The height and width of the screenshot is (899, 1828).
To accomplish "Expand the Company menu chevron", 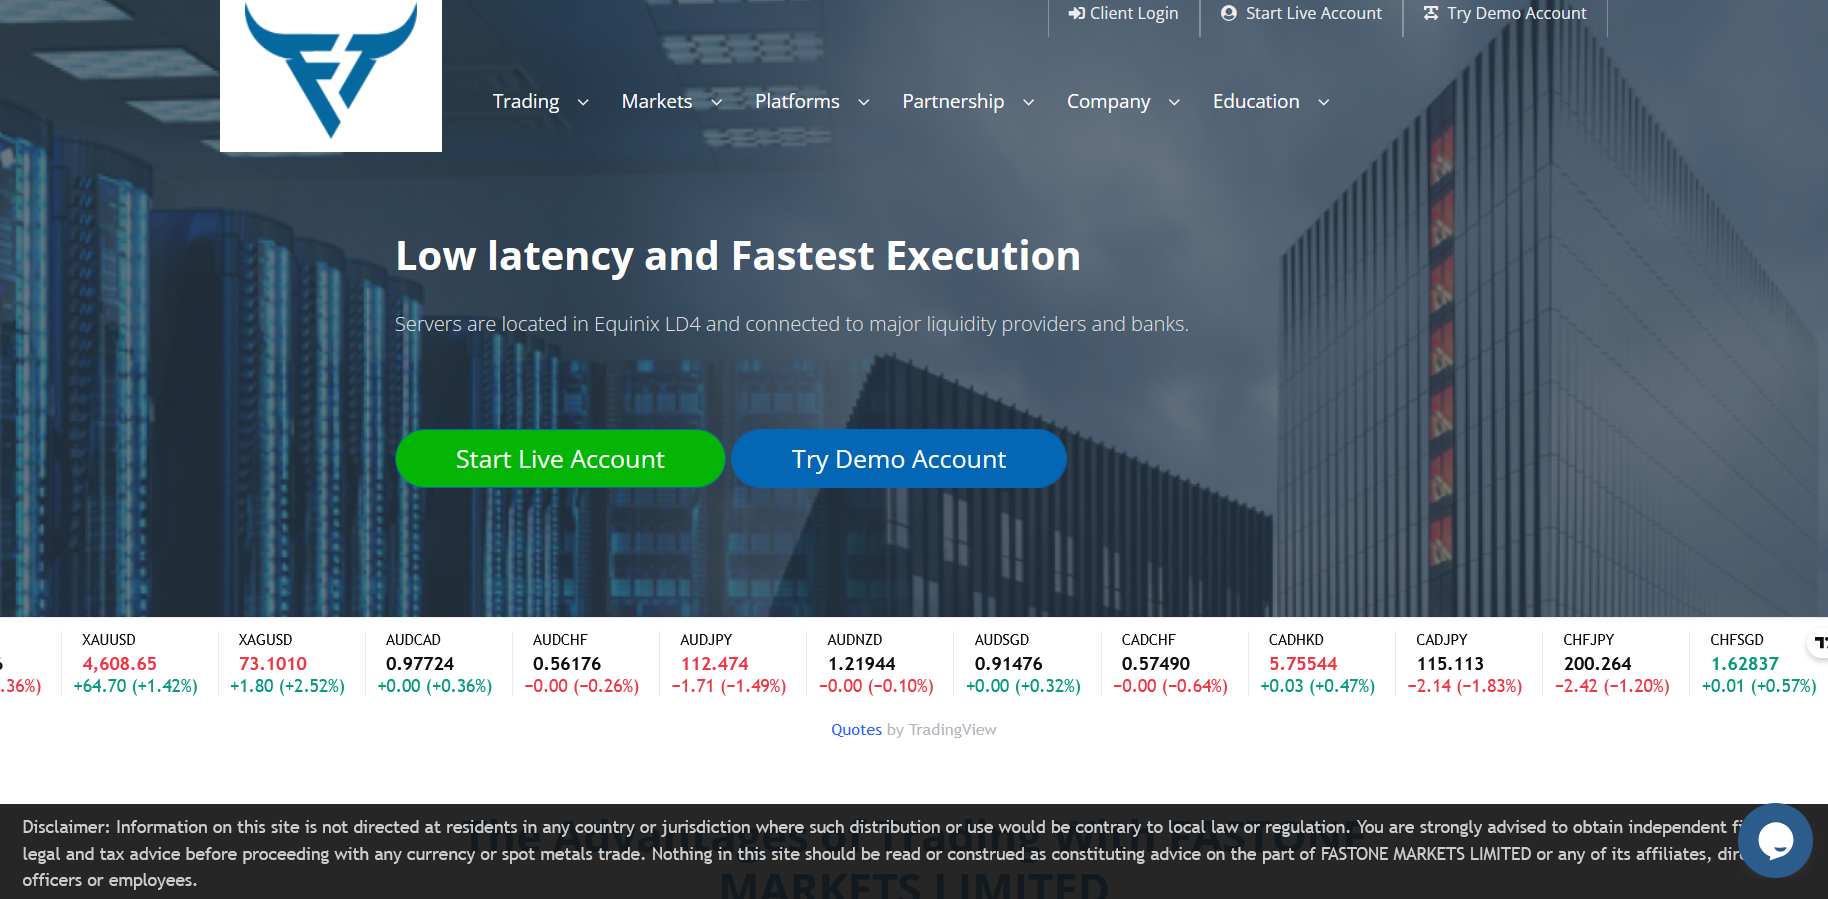I will [1174, 102].
